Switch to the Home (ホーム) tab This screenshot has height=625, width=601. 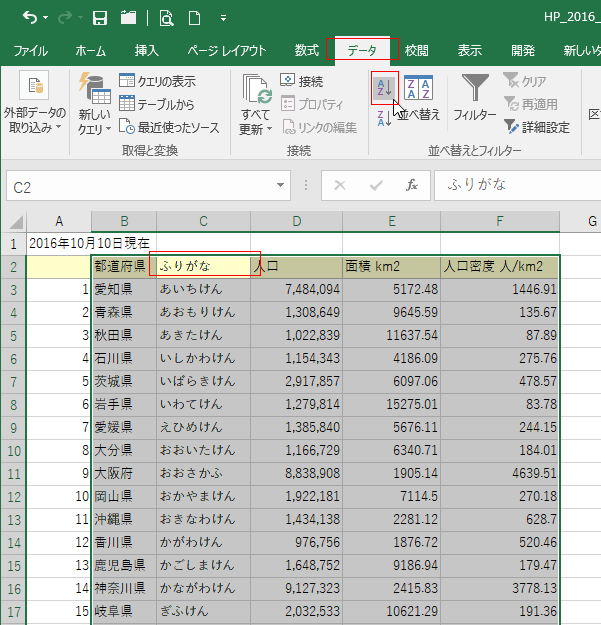coord(91,50)
